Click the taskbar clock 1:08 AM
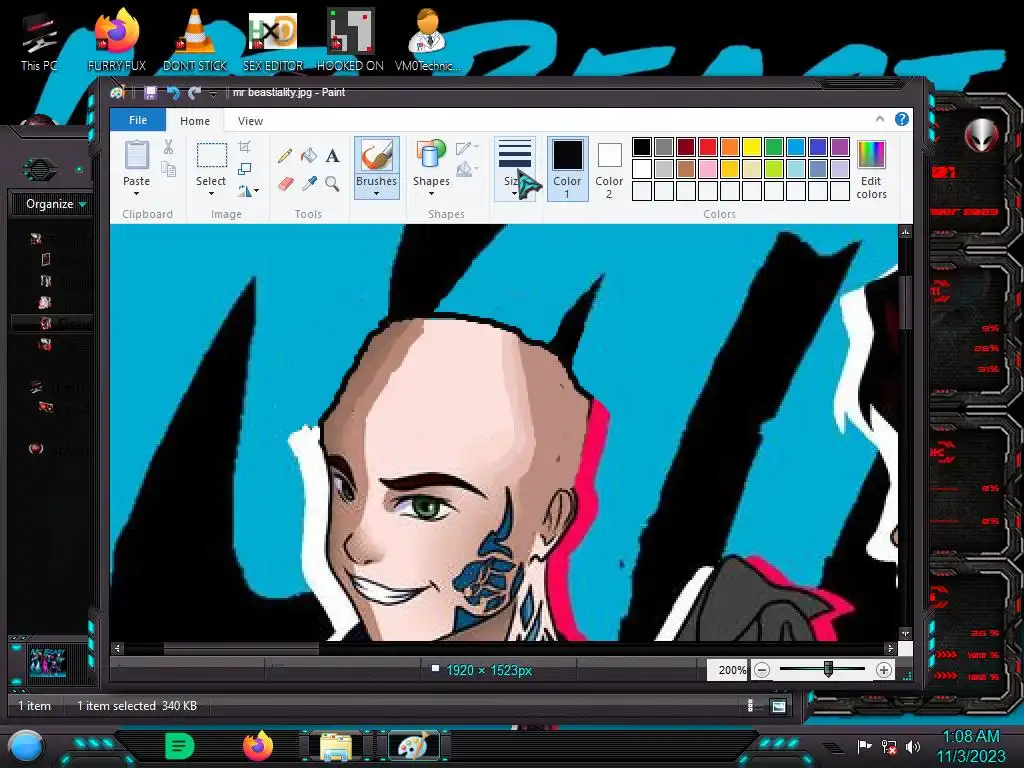This screenshot has height=768, width=1024. [x=971, y=737]
